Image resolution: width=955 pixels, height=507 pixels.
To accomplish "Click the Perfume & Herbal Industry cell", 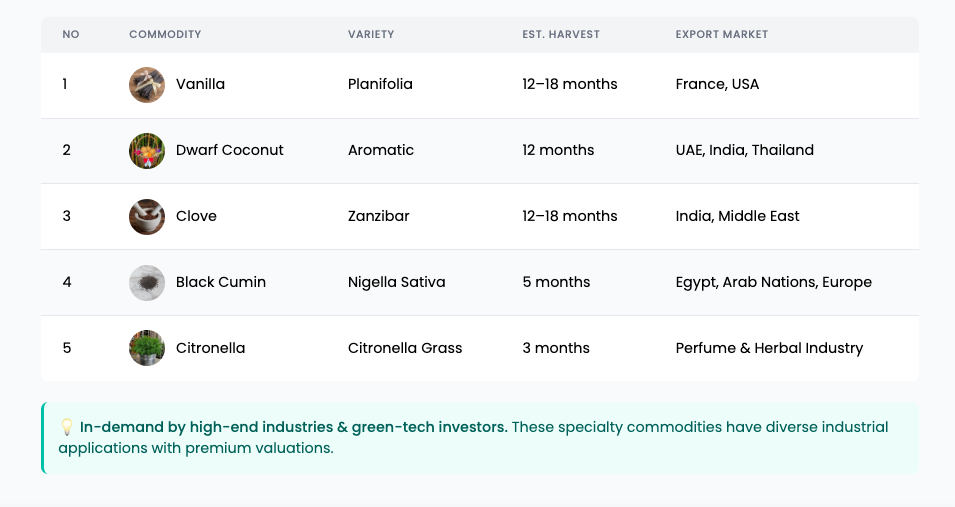I will tap(769, 348).
